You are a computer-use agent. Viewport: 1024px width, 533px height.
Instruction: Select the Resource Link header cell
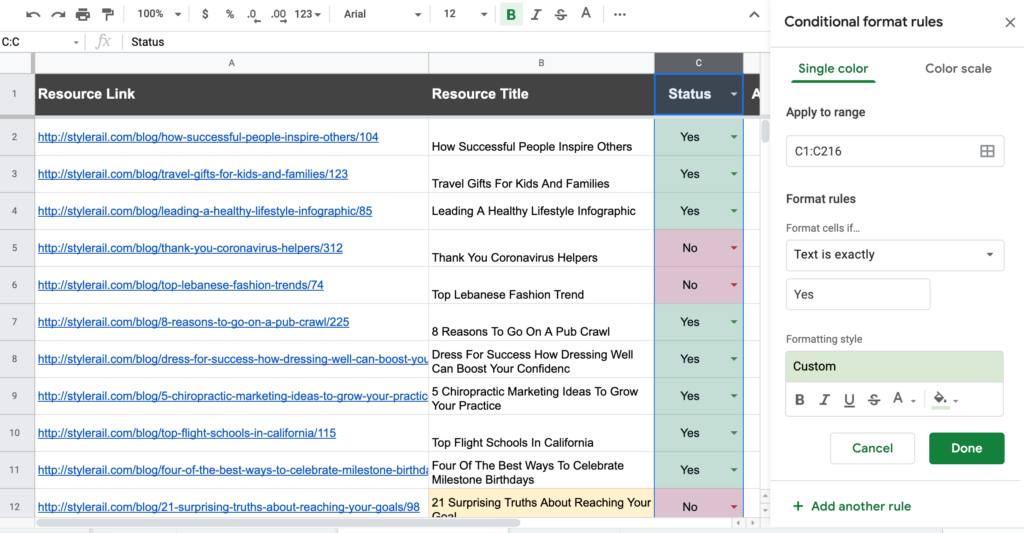click(x=231, y=94)
